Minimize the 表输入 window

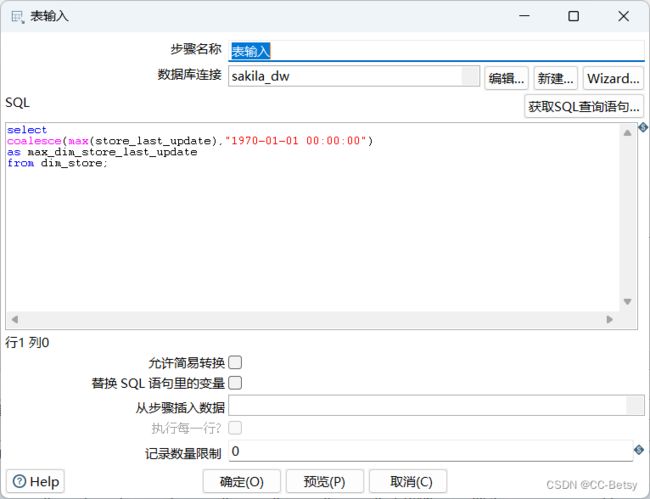click(x=524, y=16)
